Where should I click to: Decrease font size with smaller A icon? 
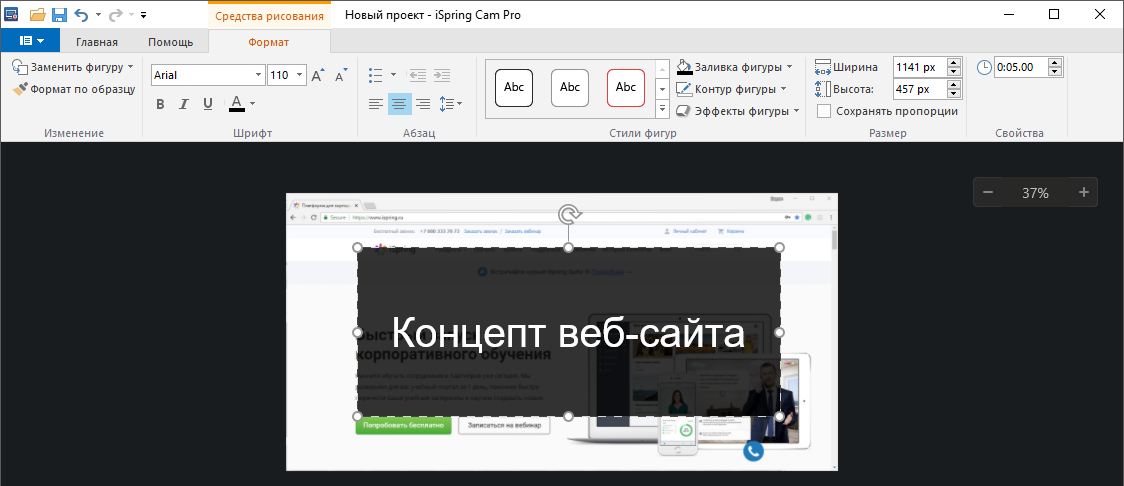coord(340,74)
